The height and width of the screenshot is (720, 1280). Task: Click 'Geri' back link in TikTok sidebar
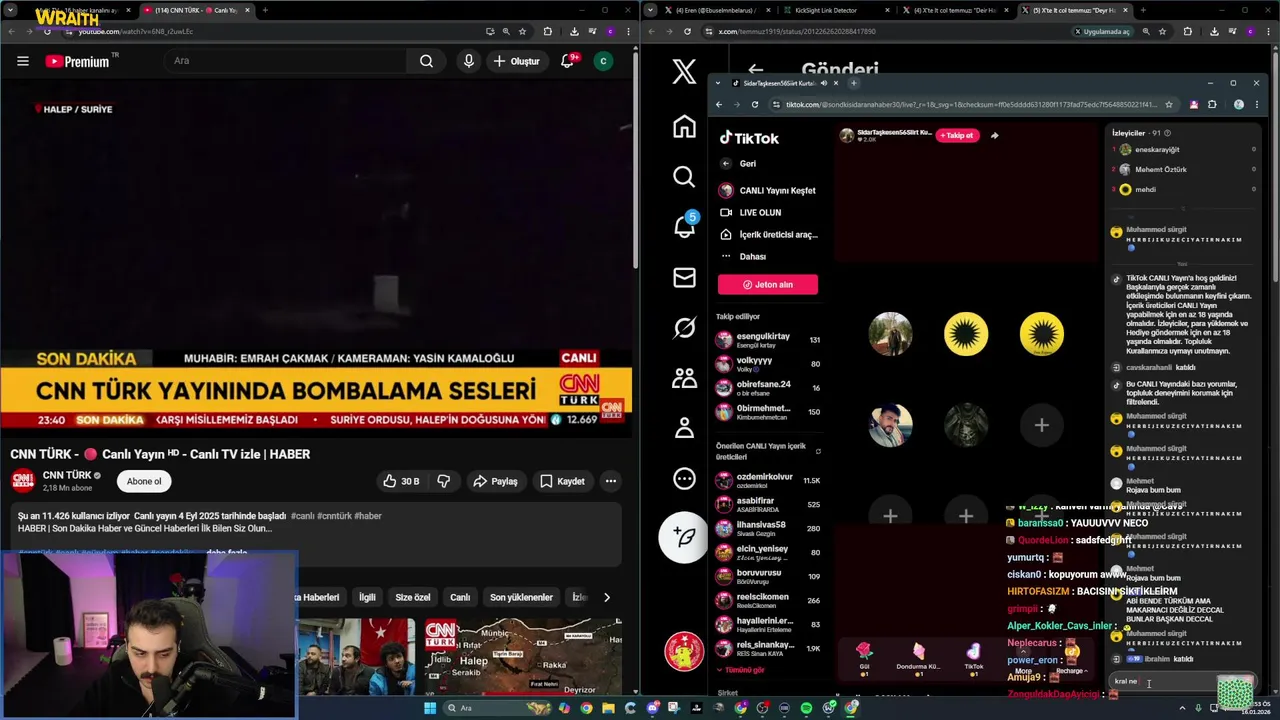(x=738, y=163)
